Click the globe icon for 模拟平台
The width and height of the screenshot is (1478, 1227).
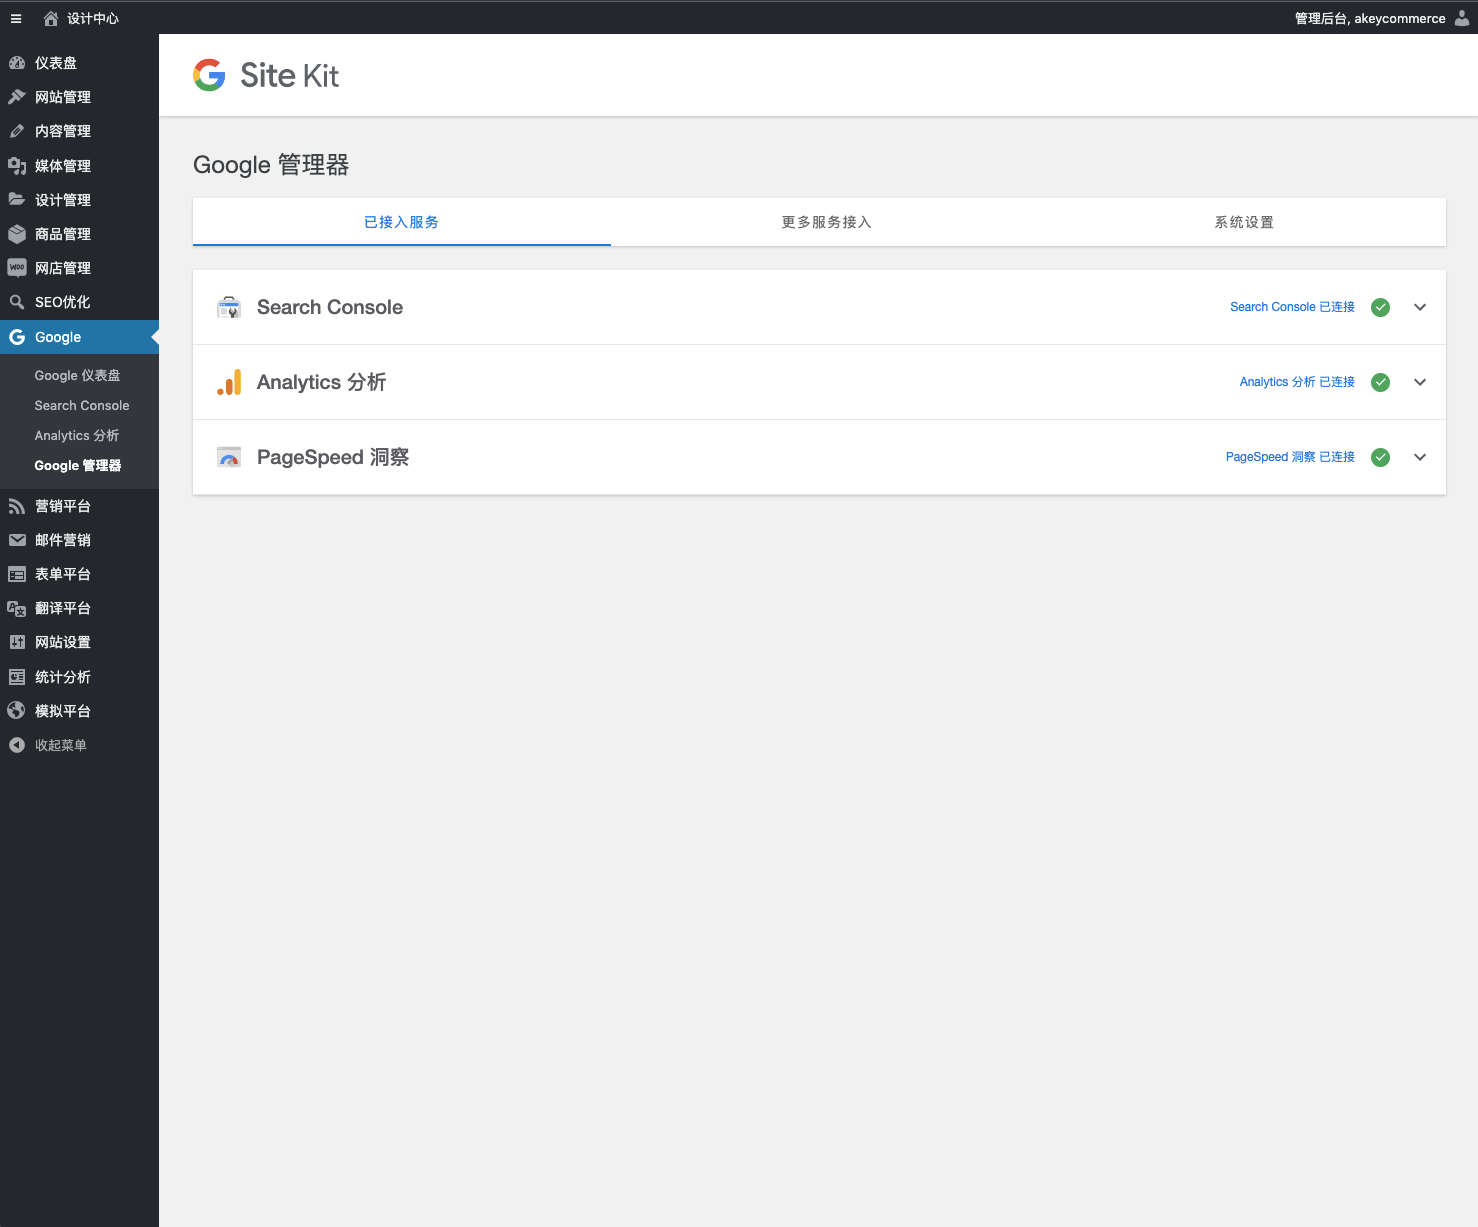17,711
